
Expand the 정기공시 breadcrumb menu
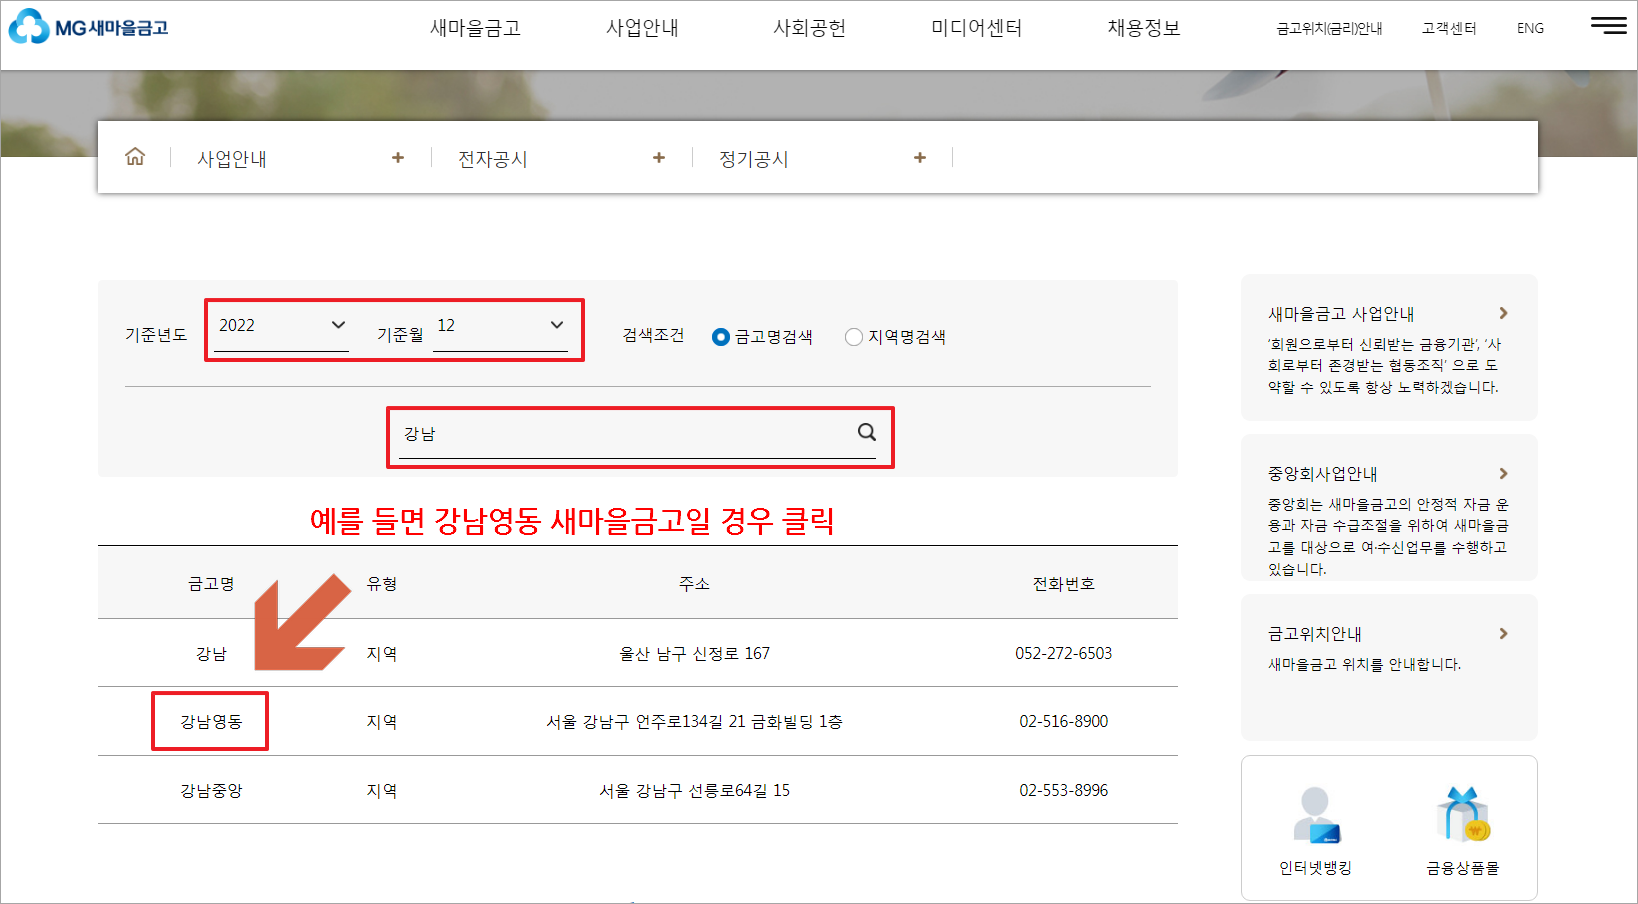tap(919, 157)
